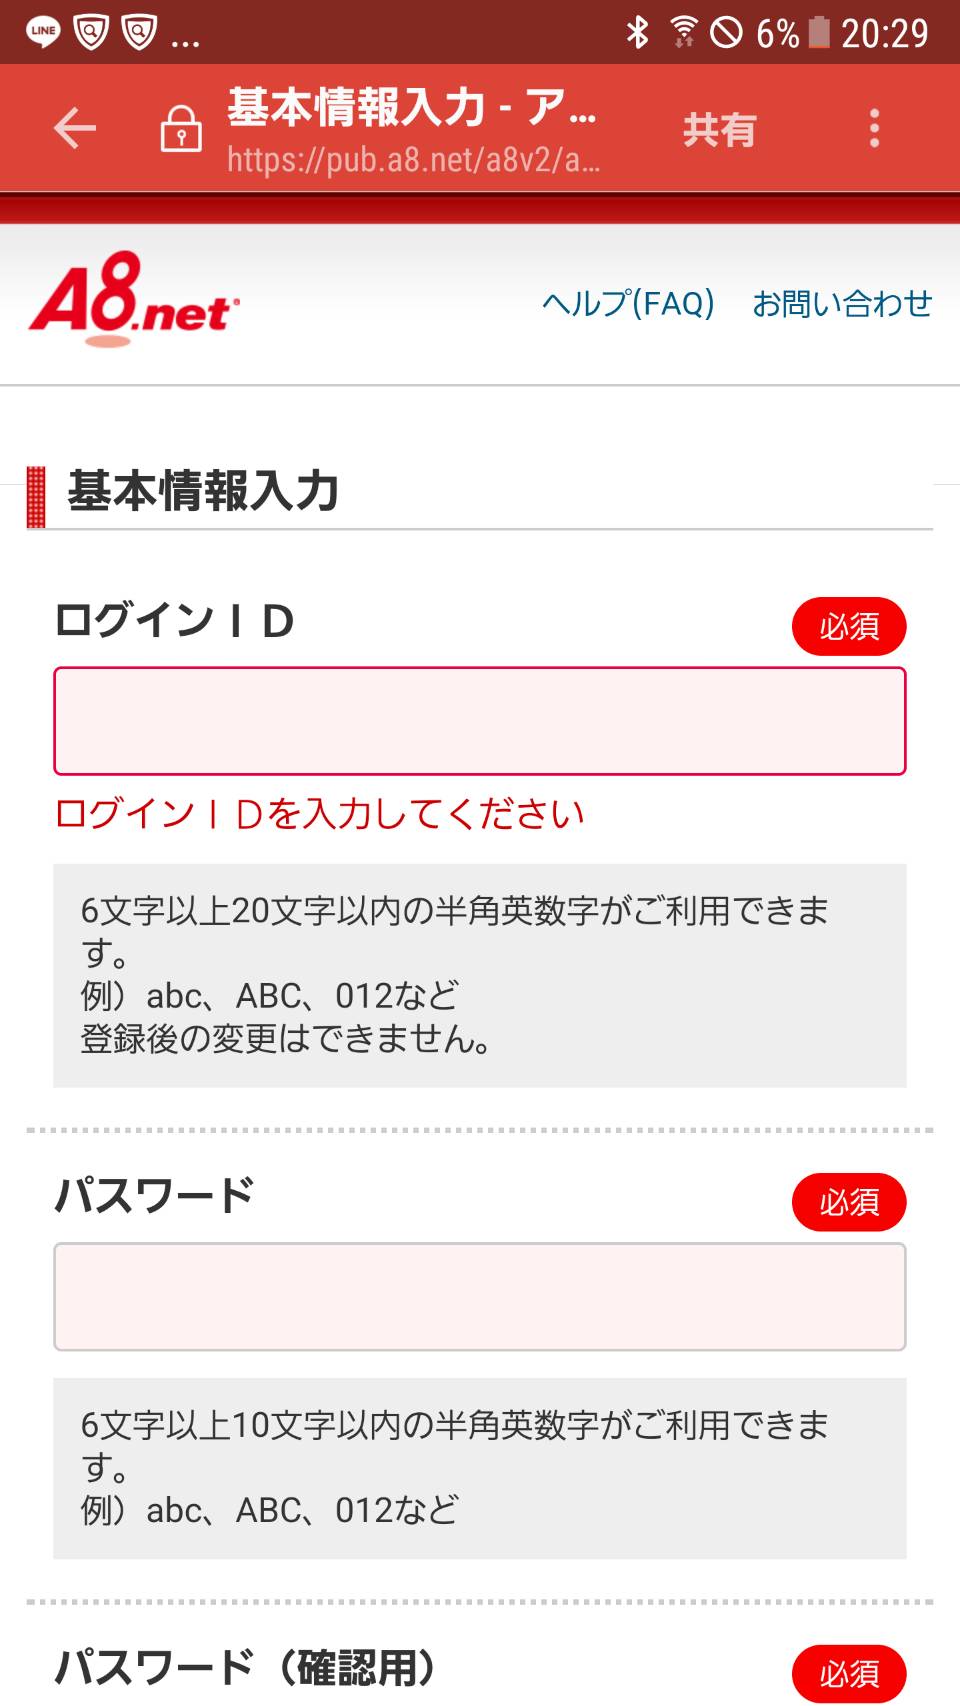This screenshot has width=960, height=1706.
Task: Focus the ログインID input field
Action: 480,721
